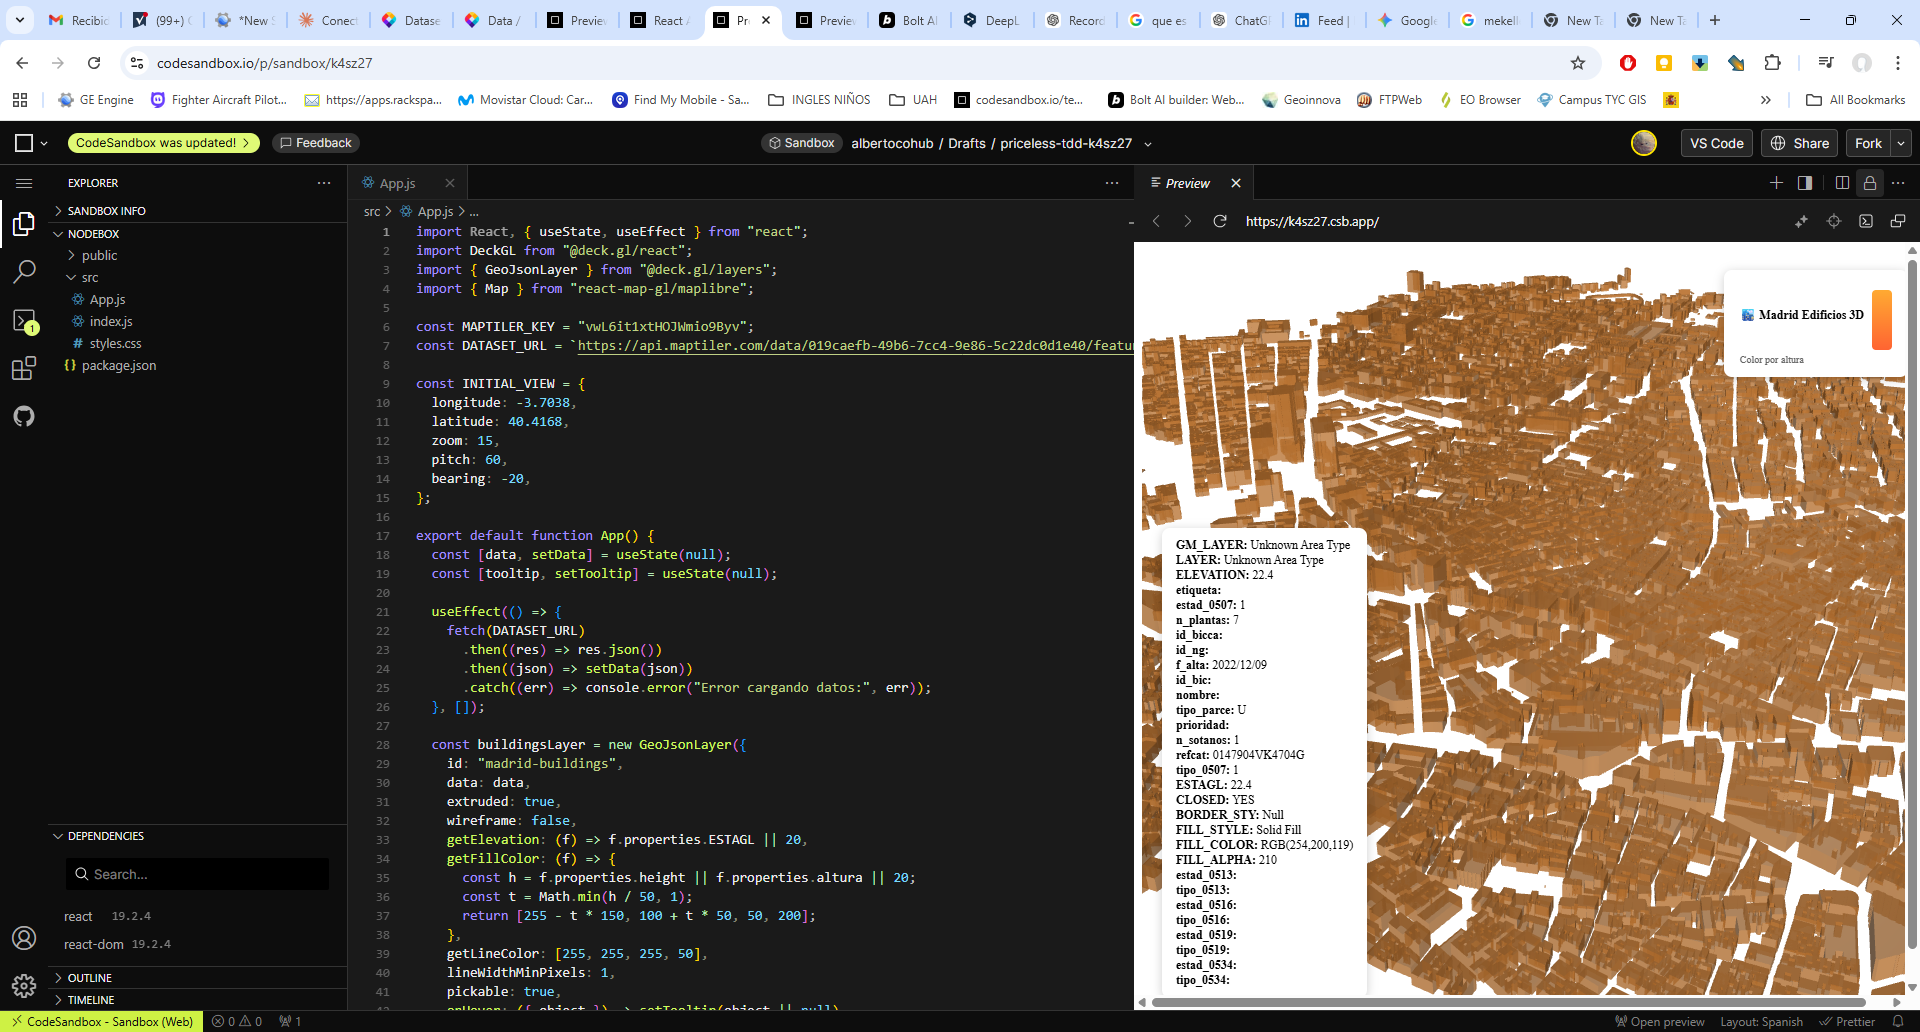Open the Extensions panel icon
This screenshot has width=1920, height=1032.
[x=24, y=368]
